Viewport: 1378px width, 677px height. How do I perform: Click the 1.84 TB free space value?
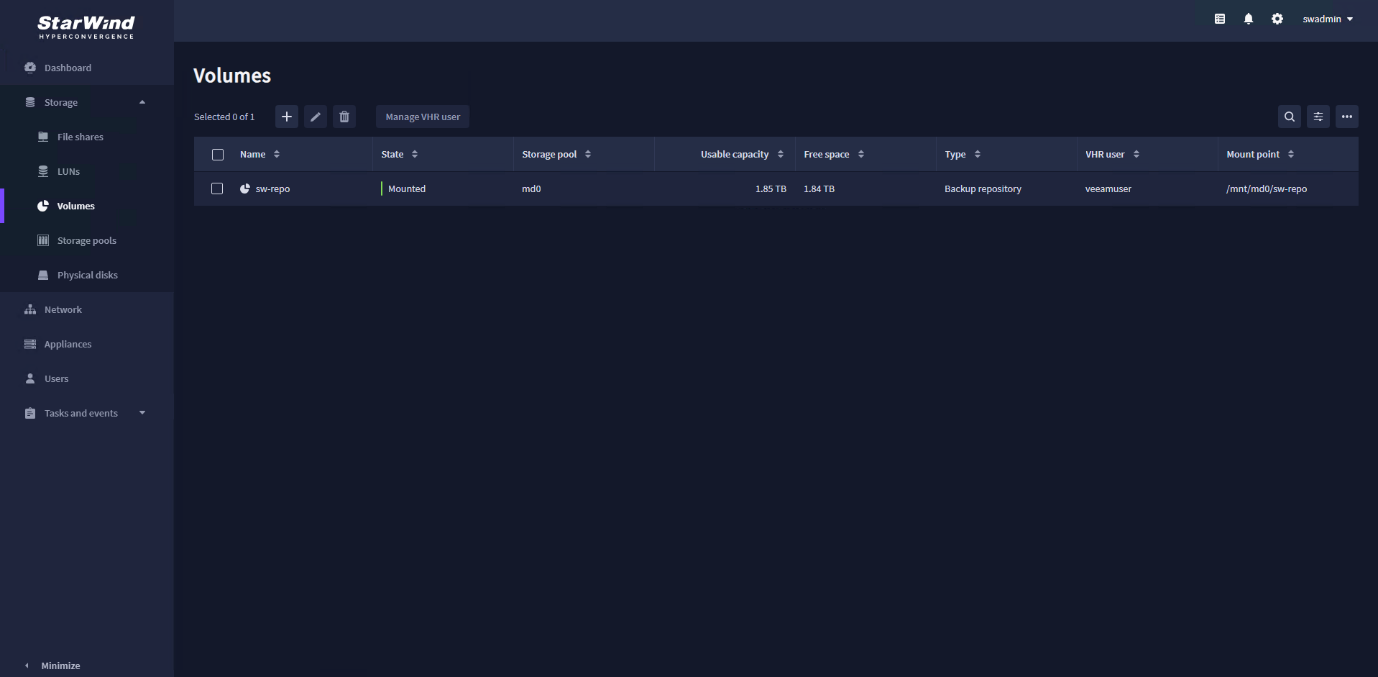tap(819, 189)
